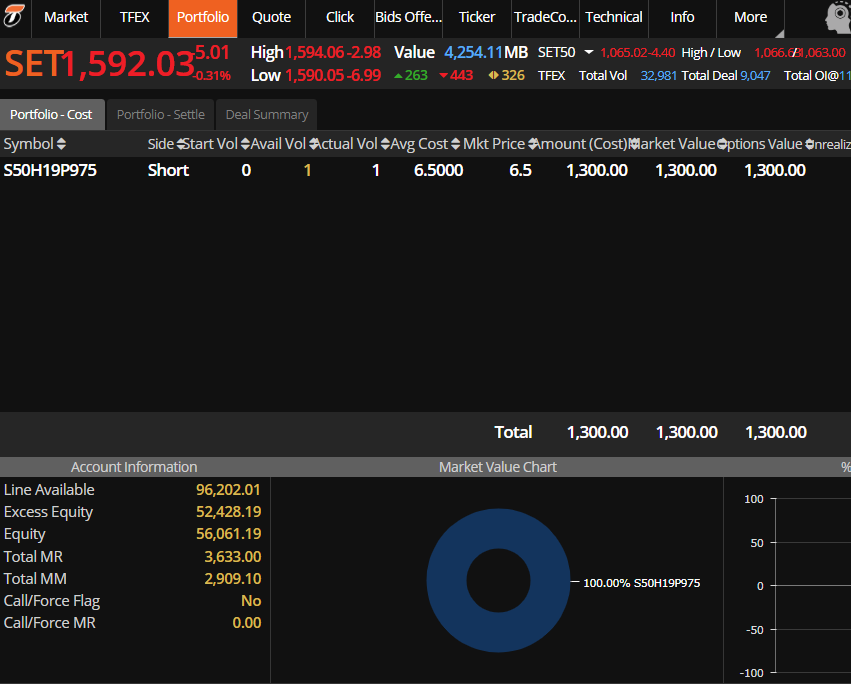Select the Portfolio - Cost subtab

click(52, 115)
